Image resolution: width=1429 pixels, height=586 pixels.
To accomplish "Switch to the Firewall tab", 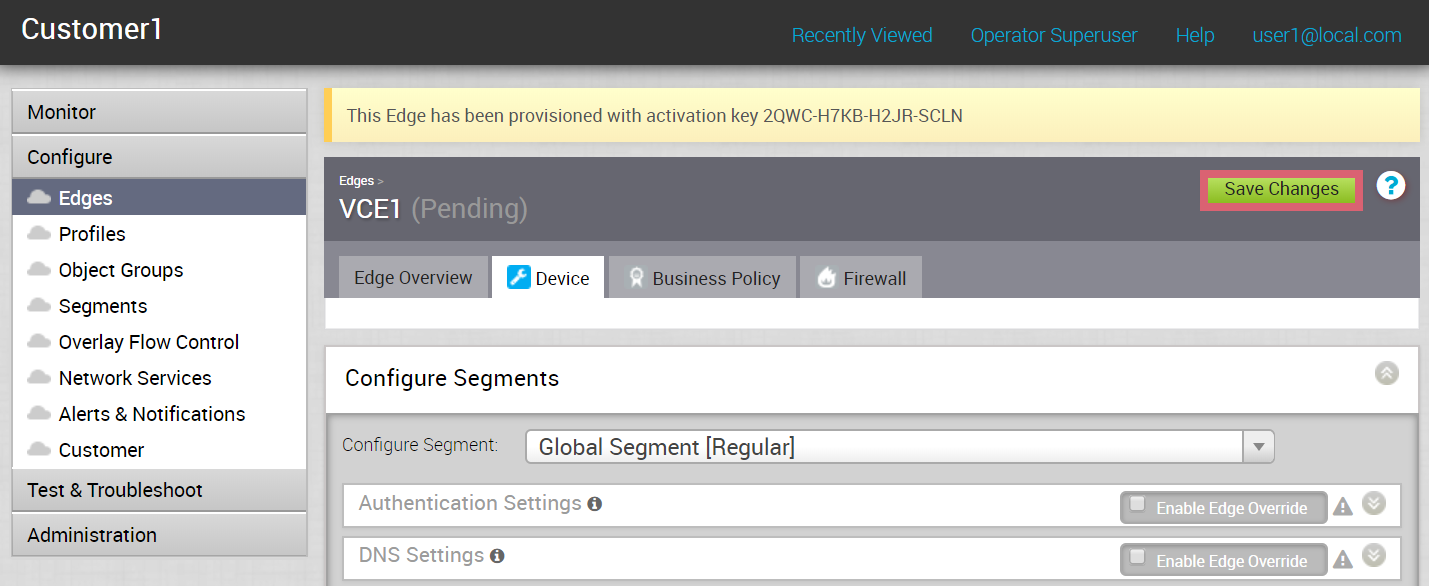I will point(861,278).
